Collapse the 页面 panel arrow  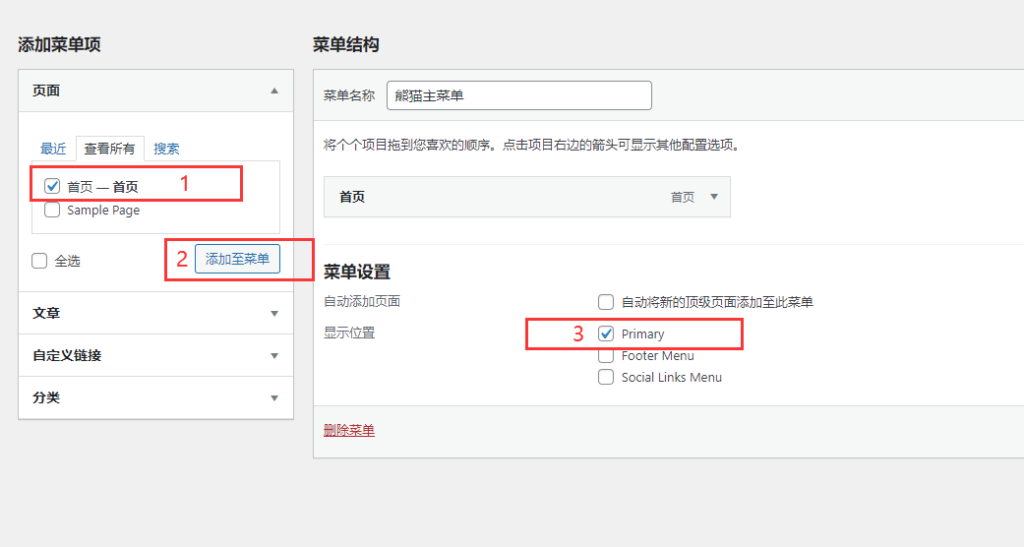click(274, 91)
